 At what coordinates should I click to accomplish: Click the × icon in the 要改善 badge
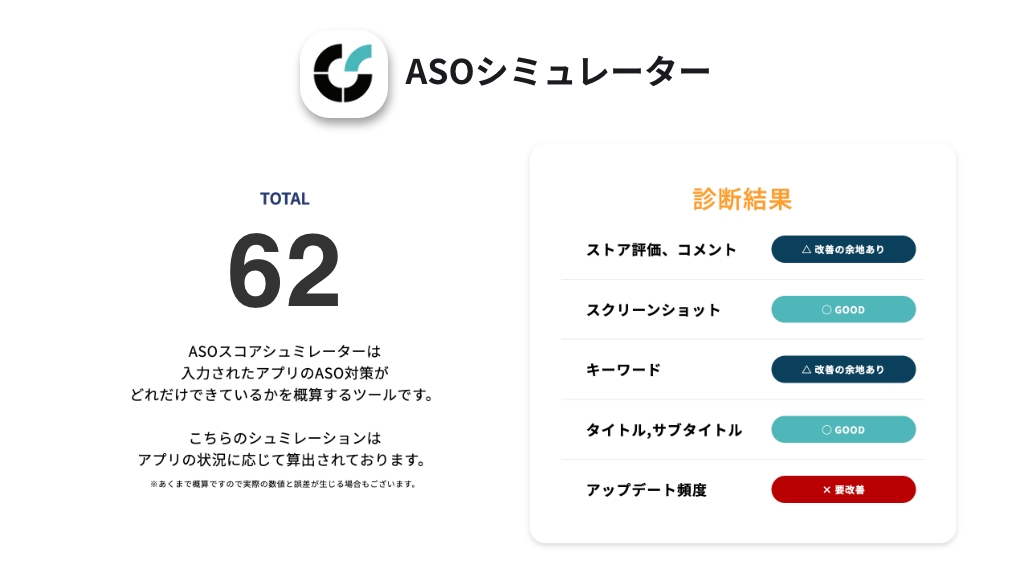coord(827,490)
